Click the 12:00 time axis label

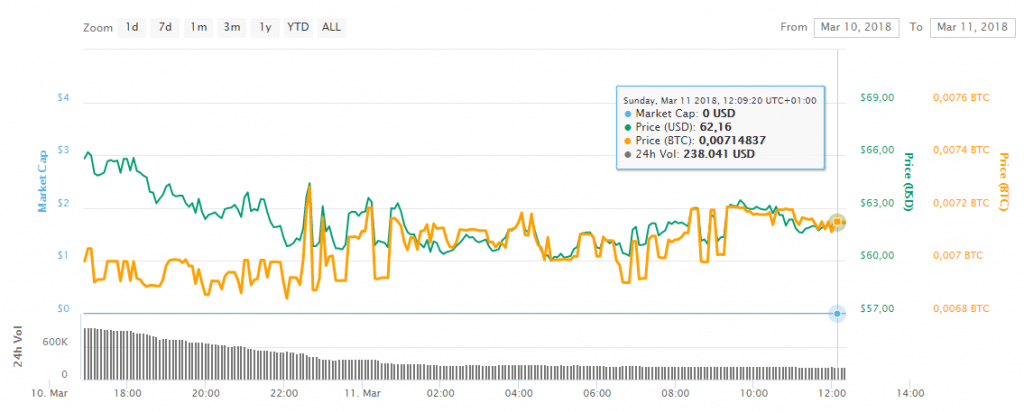point(831,394)
